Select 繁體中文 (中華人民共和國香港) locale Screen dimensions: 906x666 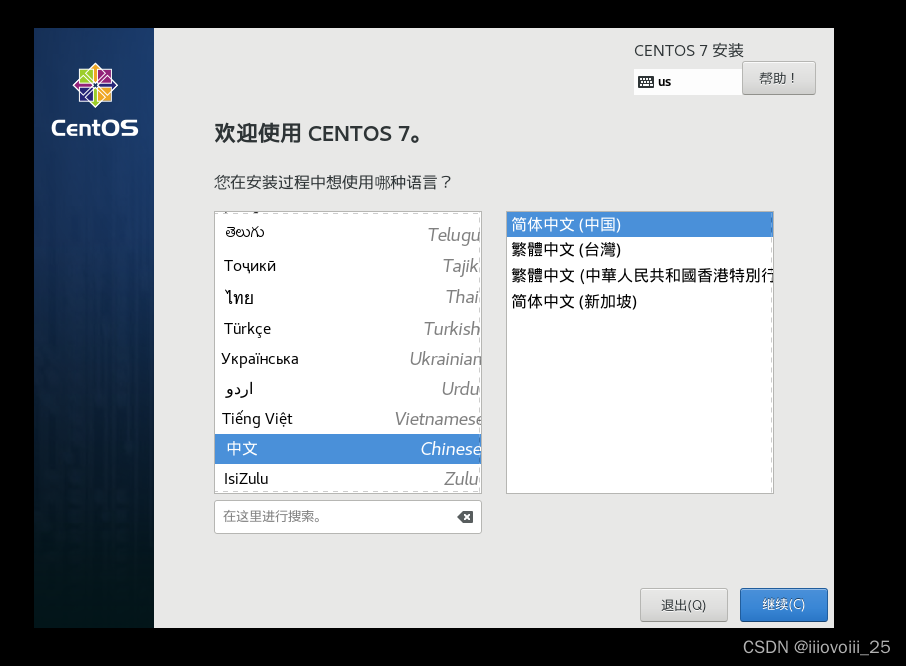(x=640, y=275)
